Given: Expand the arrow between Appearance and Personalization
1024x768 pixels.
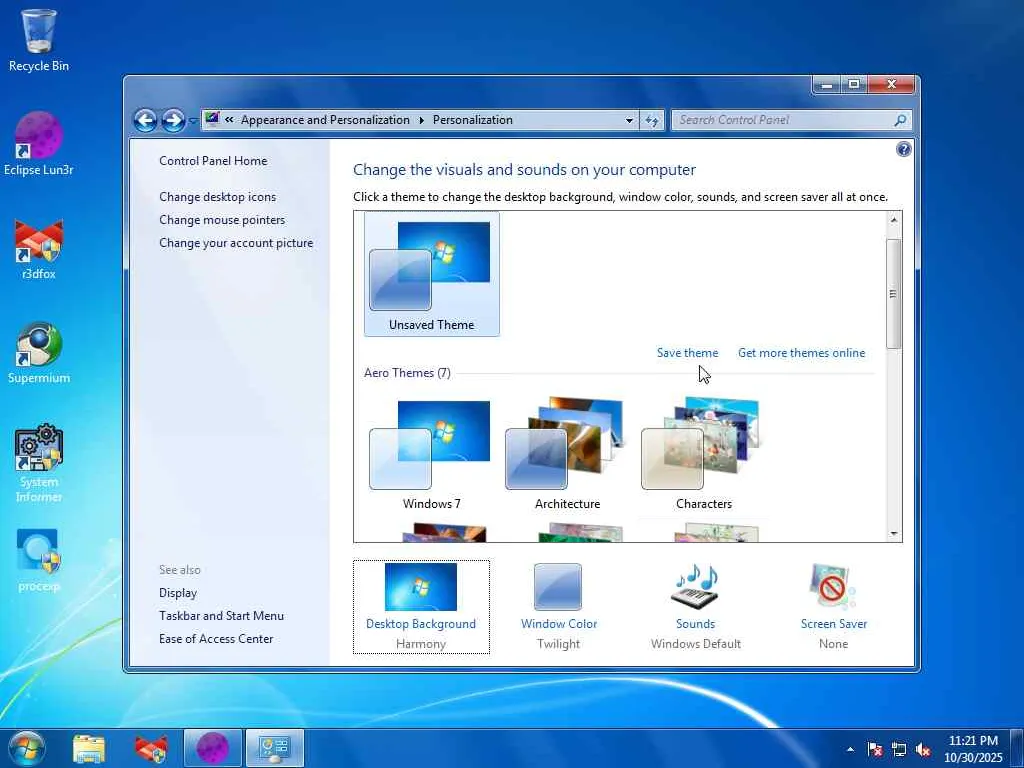Looking at the screenshot, I should tap(421, 120).
